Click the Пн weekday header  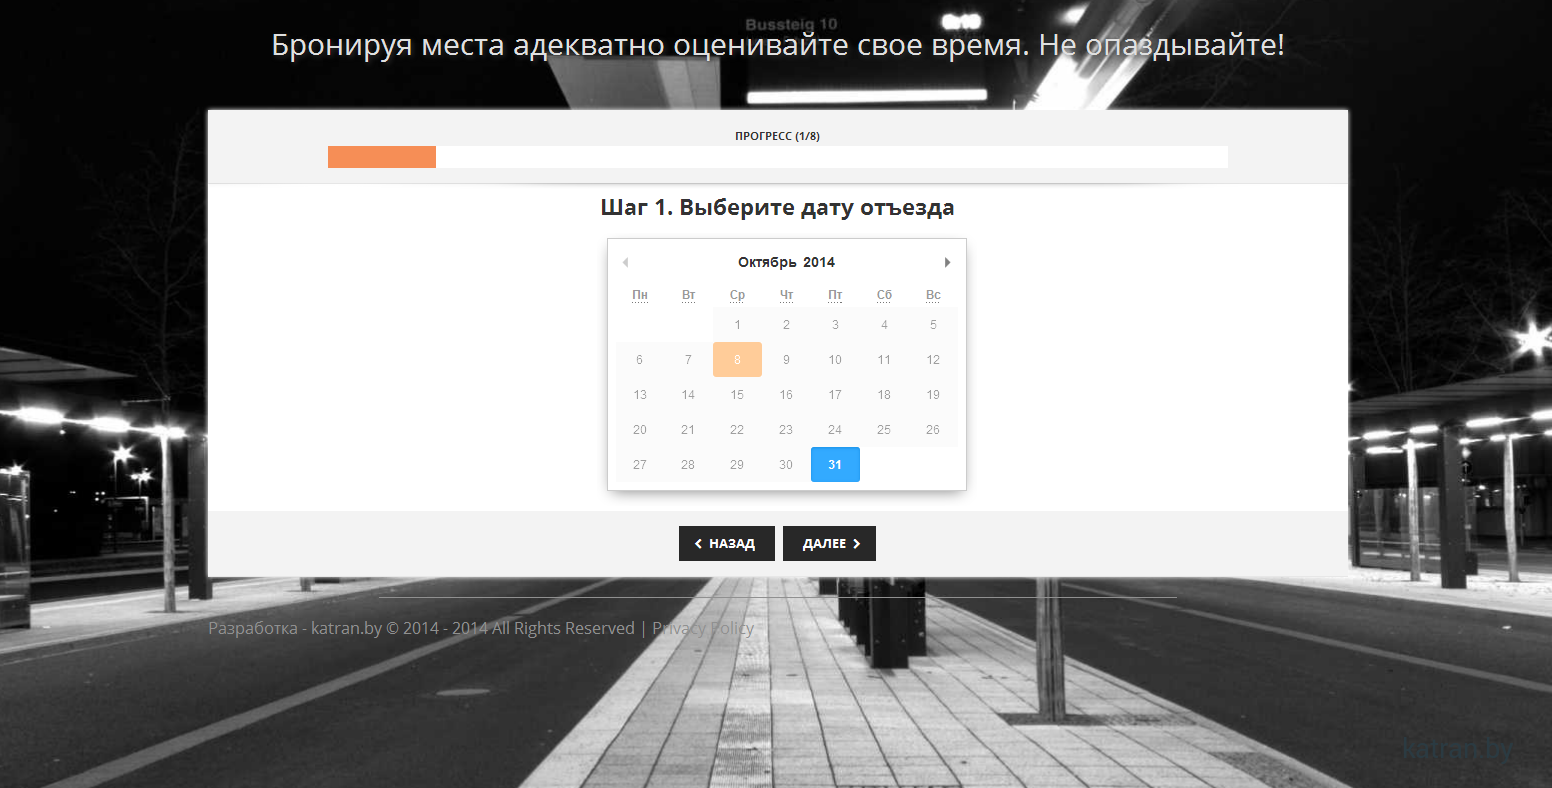640,295
